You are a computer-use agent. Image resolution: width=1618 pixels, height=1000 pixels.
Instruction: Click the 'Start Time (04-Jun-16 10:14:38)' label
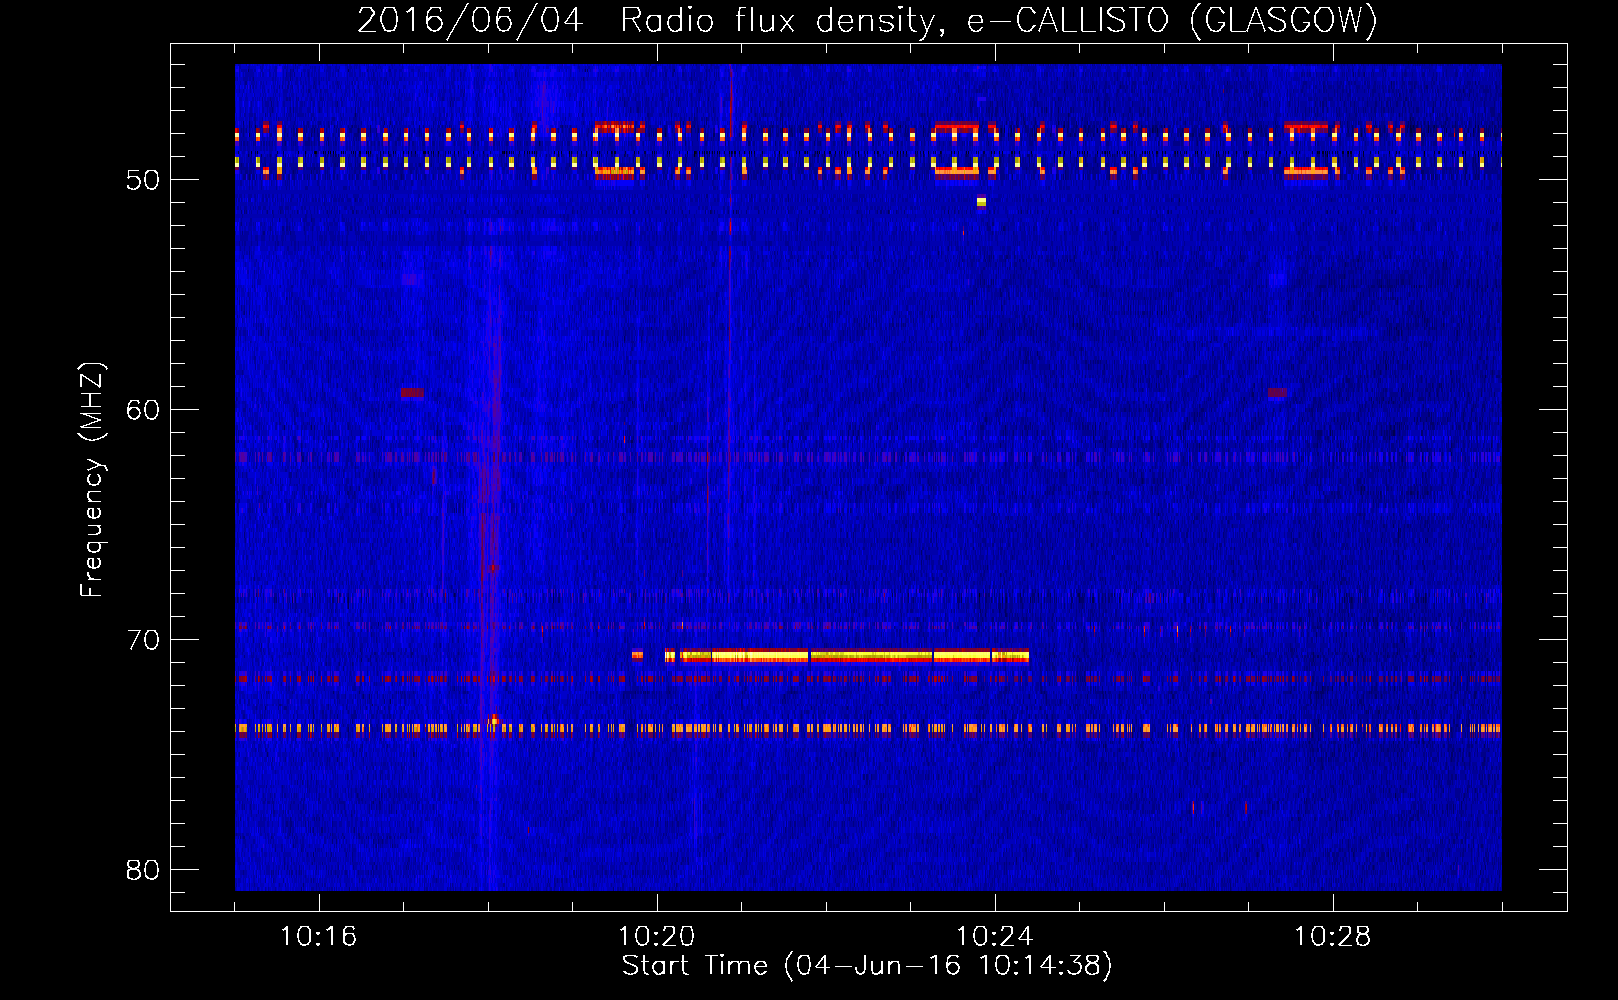tap(867, 966)
